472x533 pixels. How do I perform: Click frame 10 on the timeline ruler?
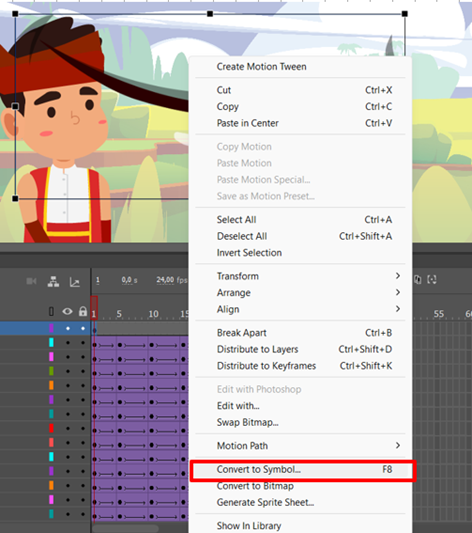[x=153, y=314]
